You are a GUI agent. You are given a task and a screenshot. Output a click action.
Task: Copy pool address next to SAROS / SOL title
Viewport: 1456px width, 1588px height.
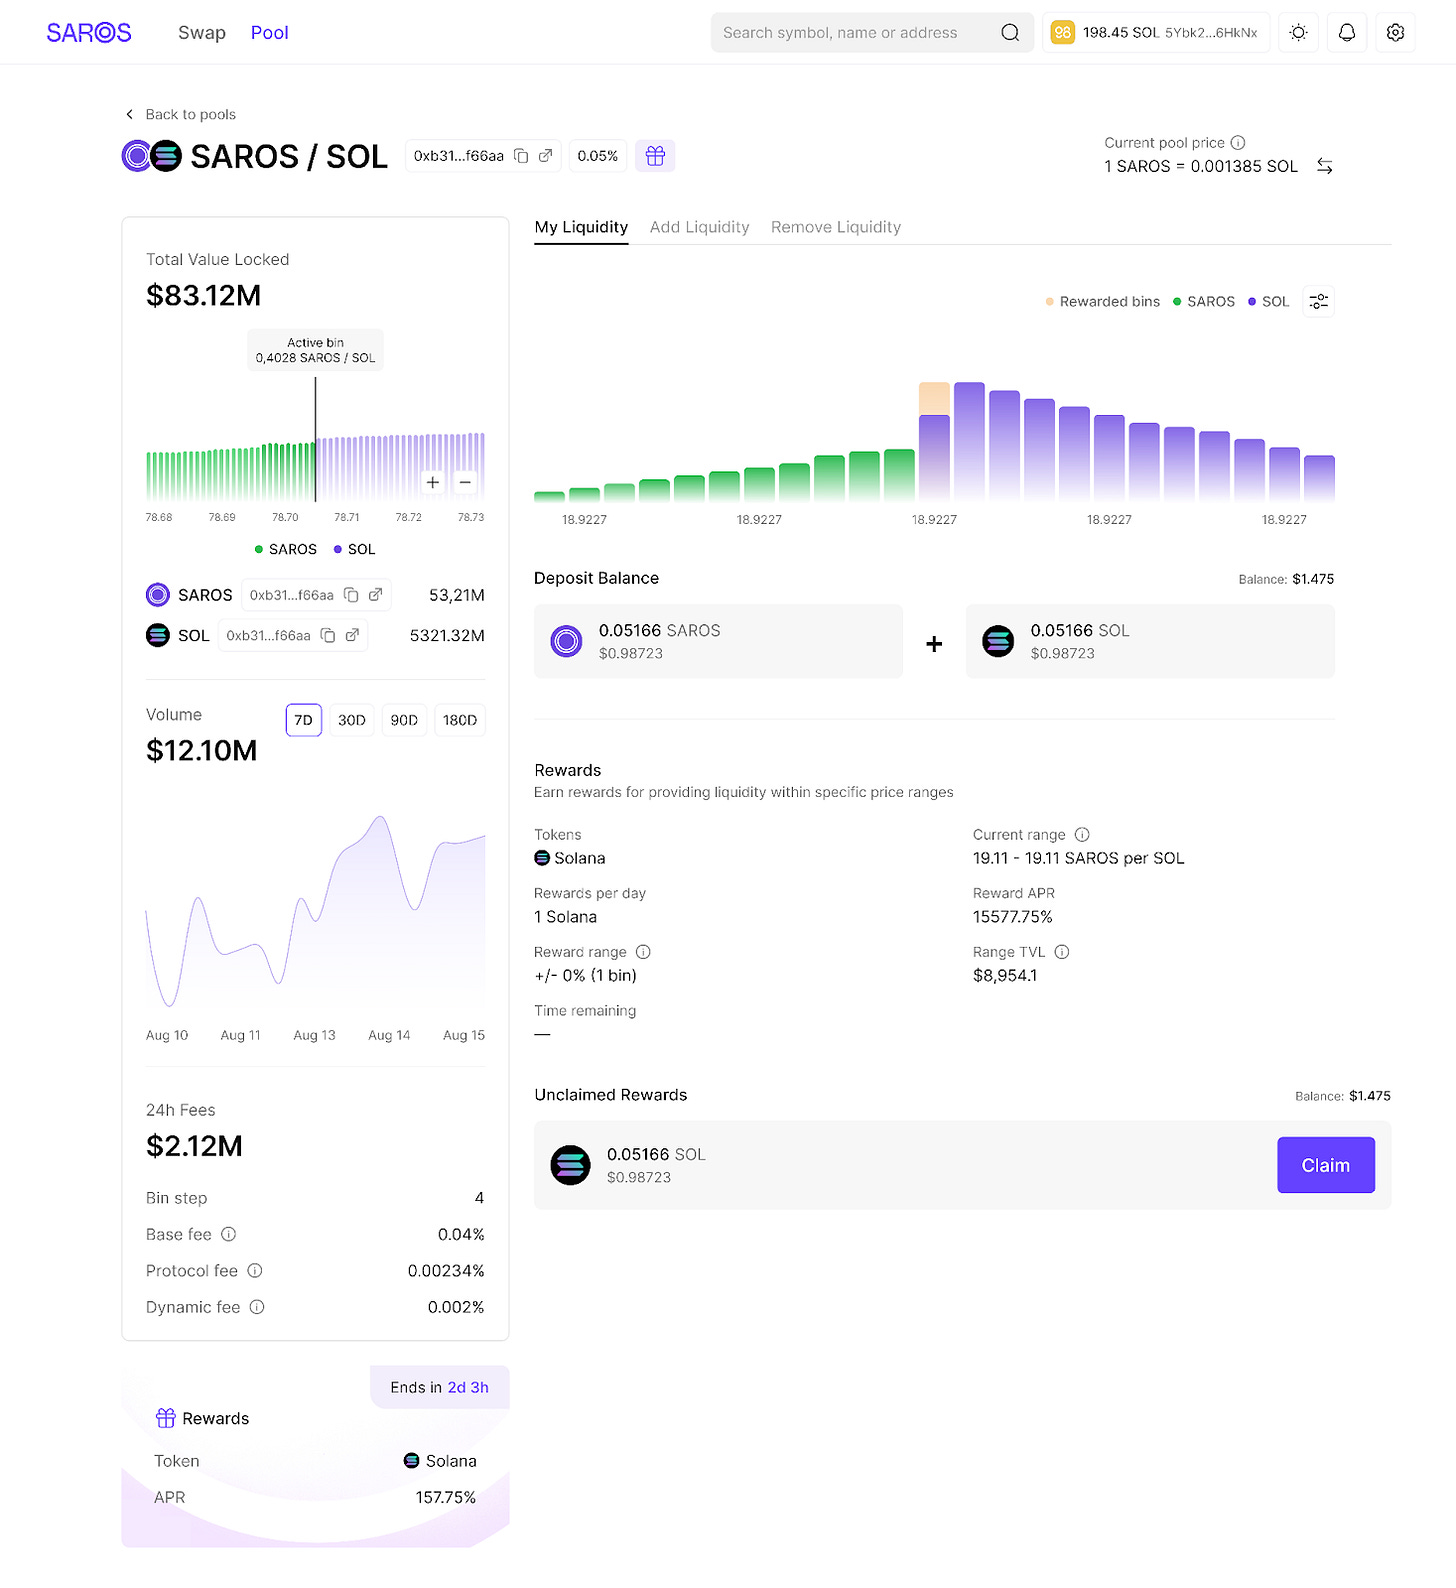521,156
